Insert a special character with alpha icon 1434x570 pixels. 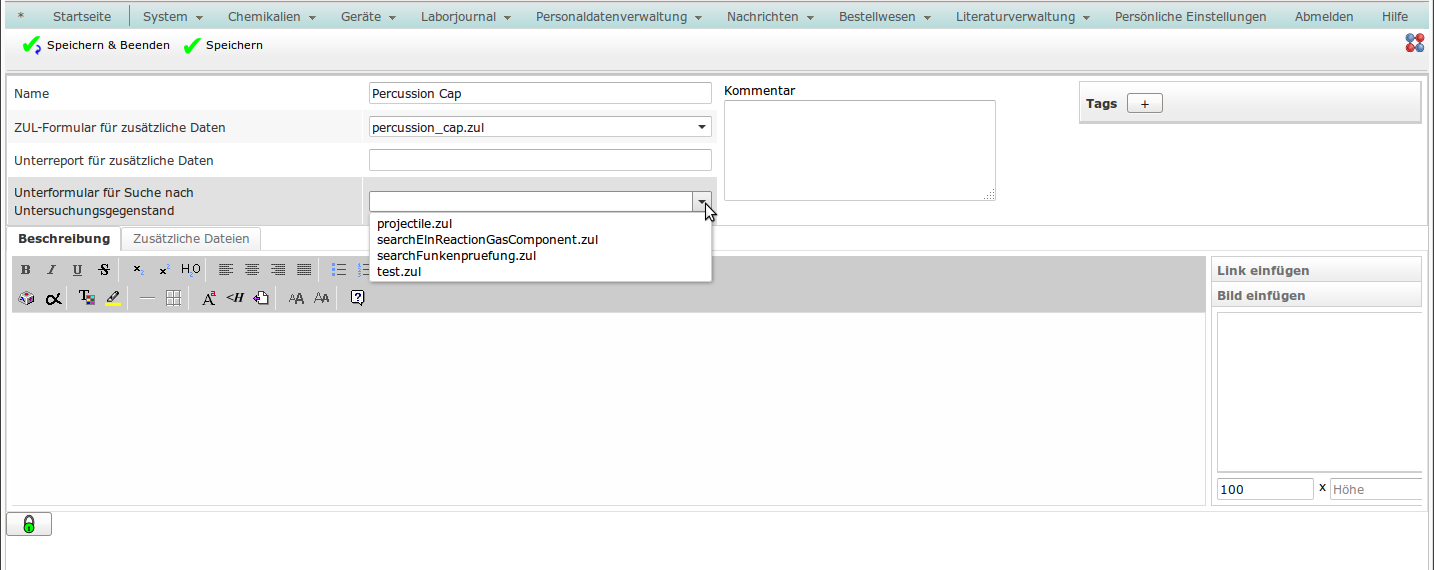click(53, 298)
